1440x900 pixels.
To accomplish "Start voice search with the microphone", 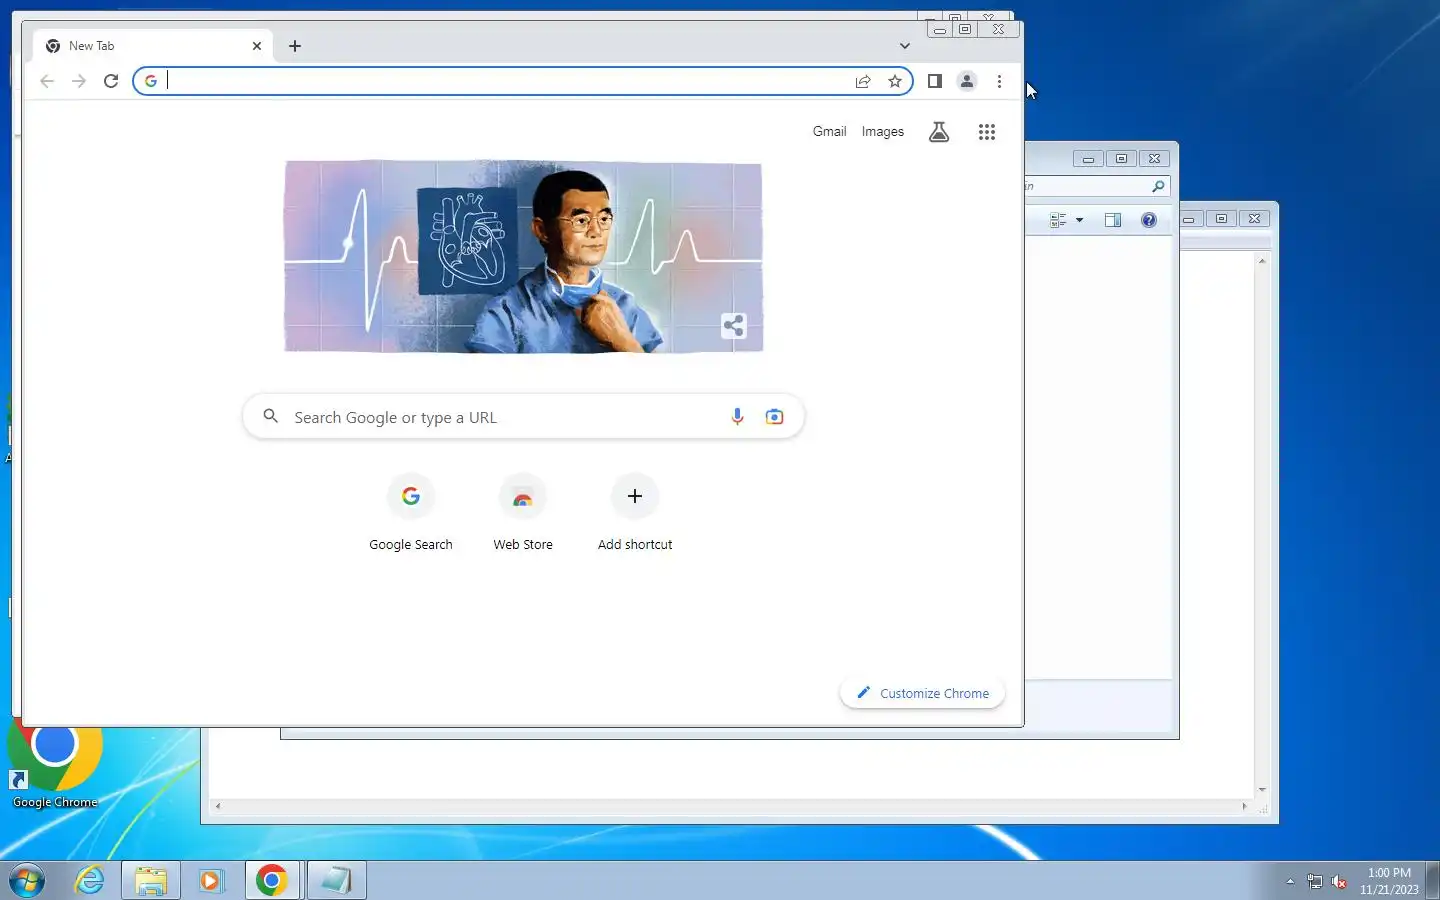I will pos(737,417).
